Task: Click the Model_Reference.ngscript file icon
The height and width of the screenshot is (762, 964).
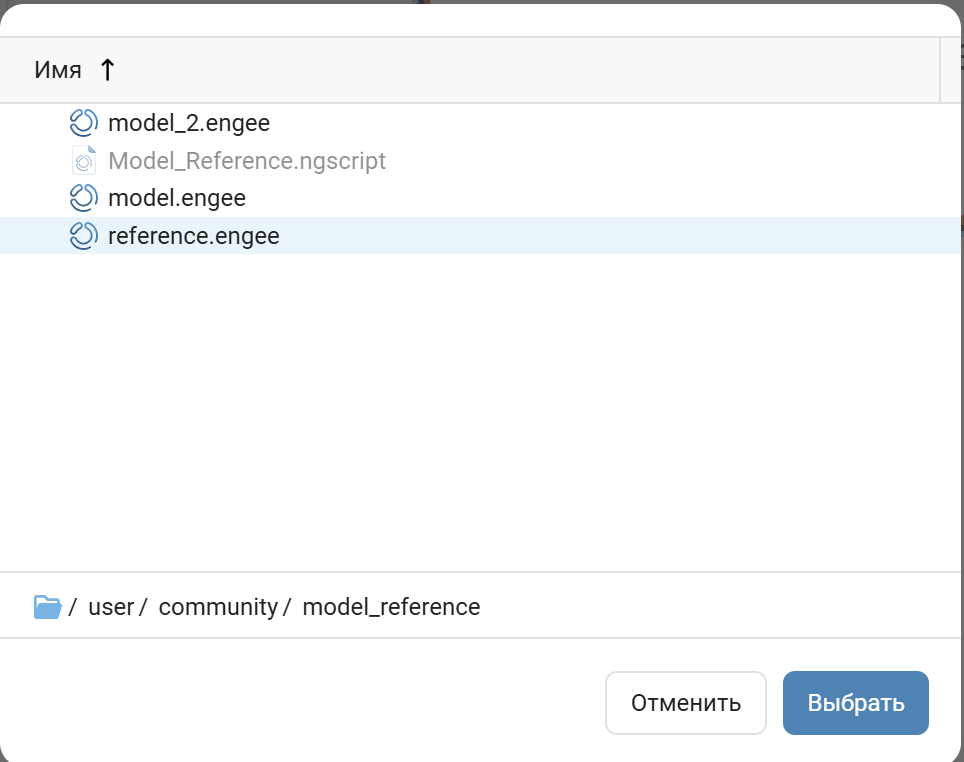Action: [x=84, y=161]
